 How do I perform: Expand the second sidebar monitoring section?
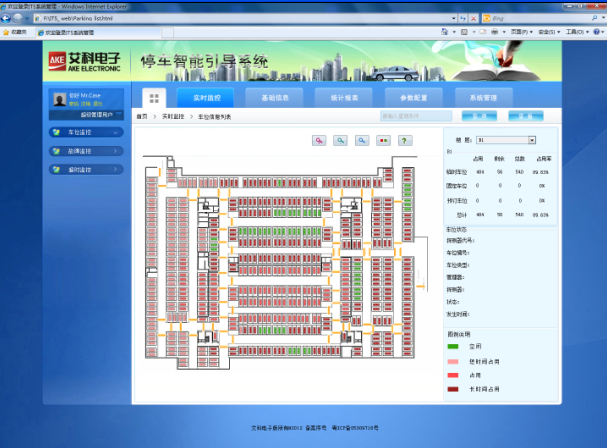click(90, 150)
